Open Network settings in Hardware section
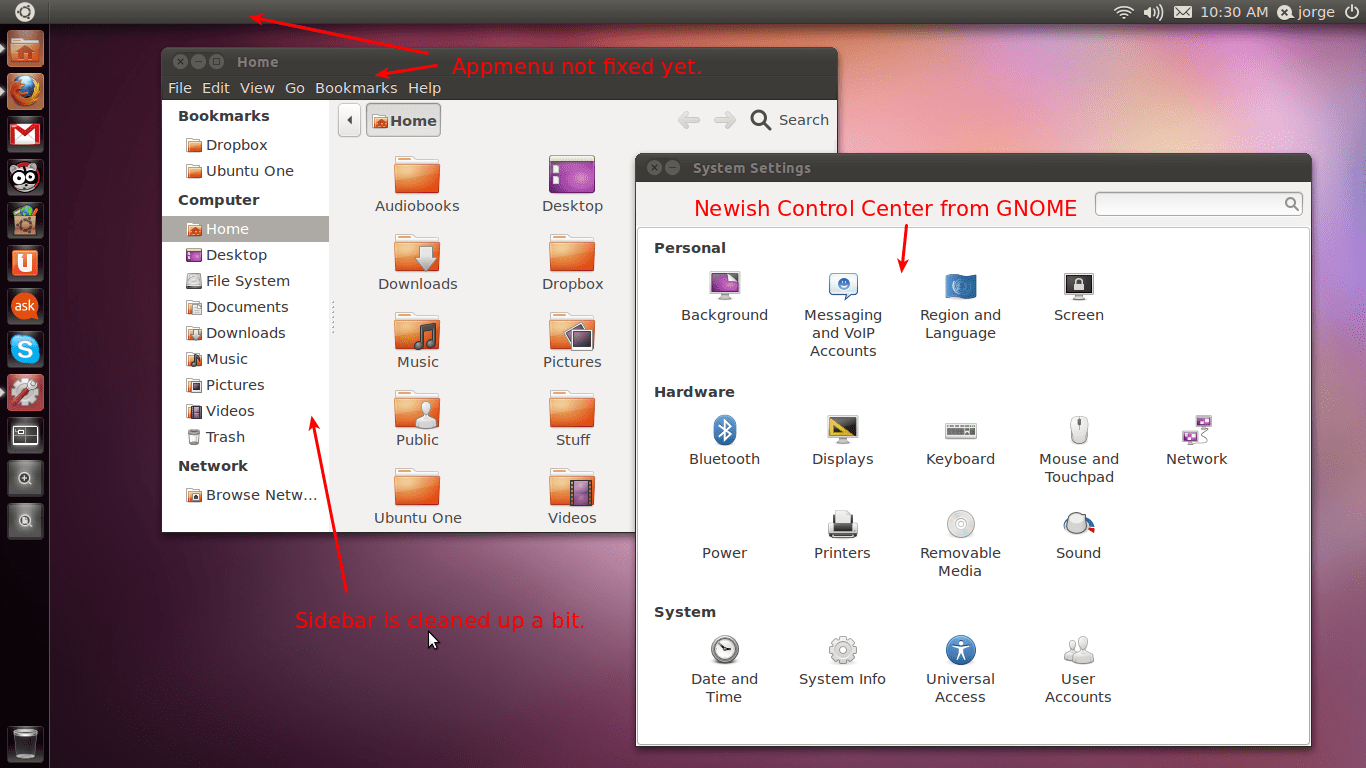Screen dimensions: 1366x768 tap(1196, 441)
